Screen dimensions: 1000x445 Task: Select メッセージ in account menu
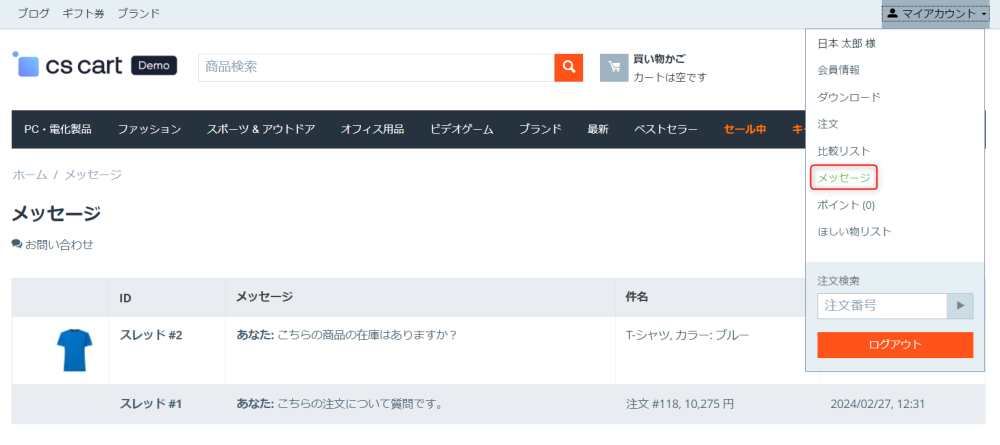[844, 178]
